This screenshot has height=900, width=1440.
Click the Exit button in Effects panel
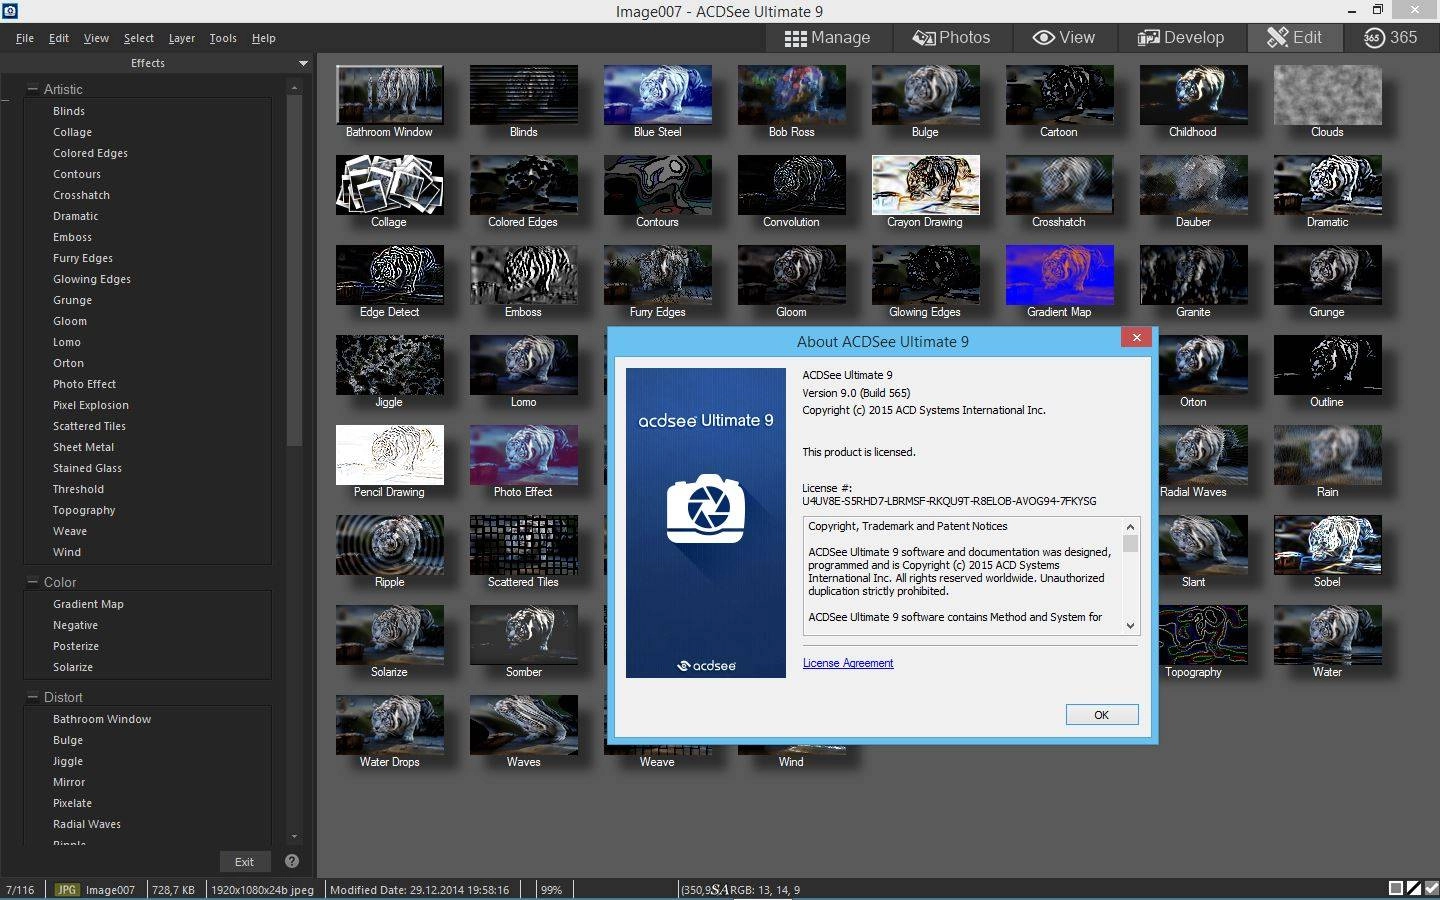(244, 861)
